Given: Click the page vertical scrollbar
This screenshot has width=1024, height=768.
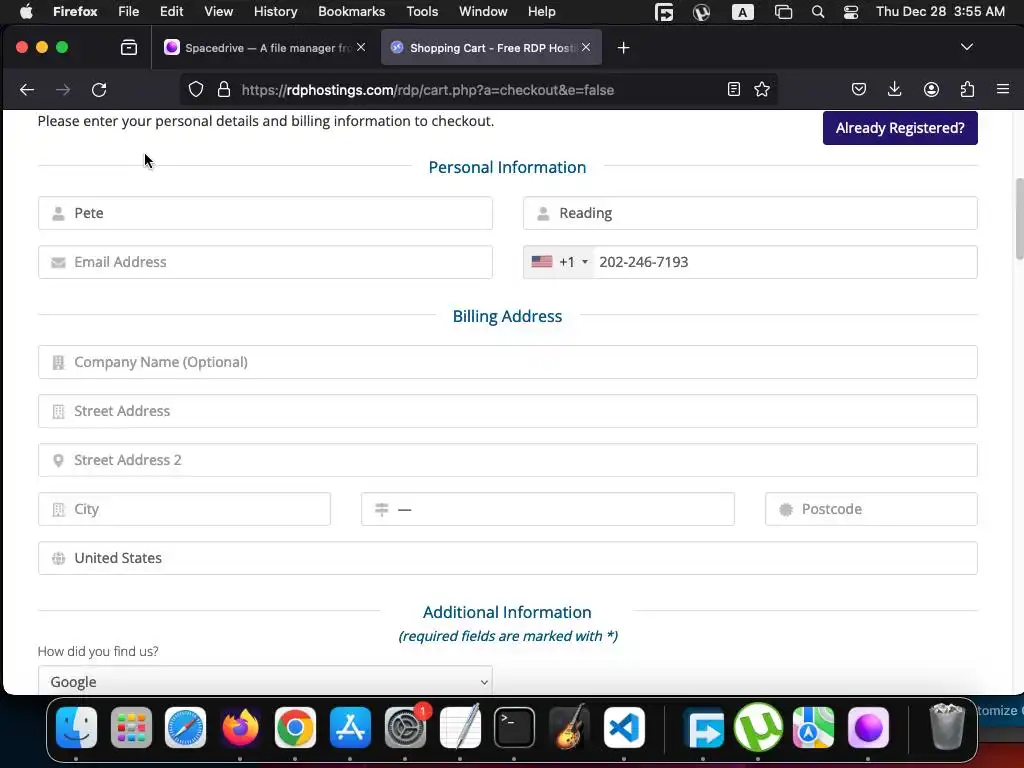Looking at the screenshot, I should pyautogui.click(x=1019, y=219).
